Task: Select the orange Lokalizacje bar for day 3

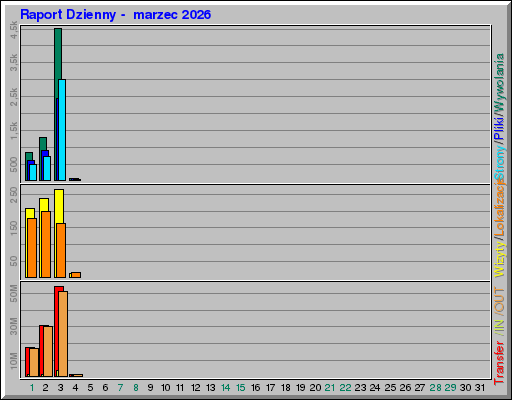Action: coord(61,250)
